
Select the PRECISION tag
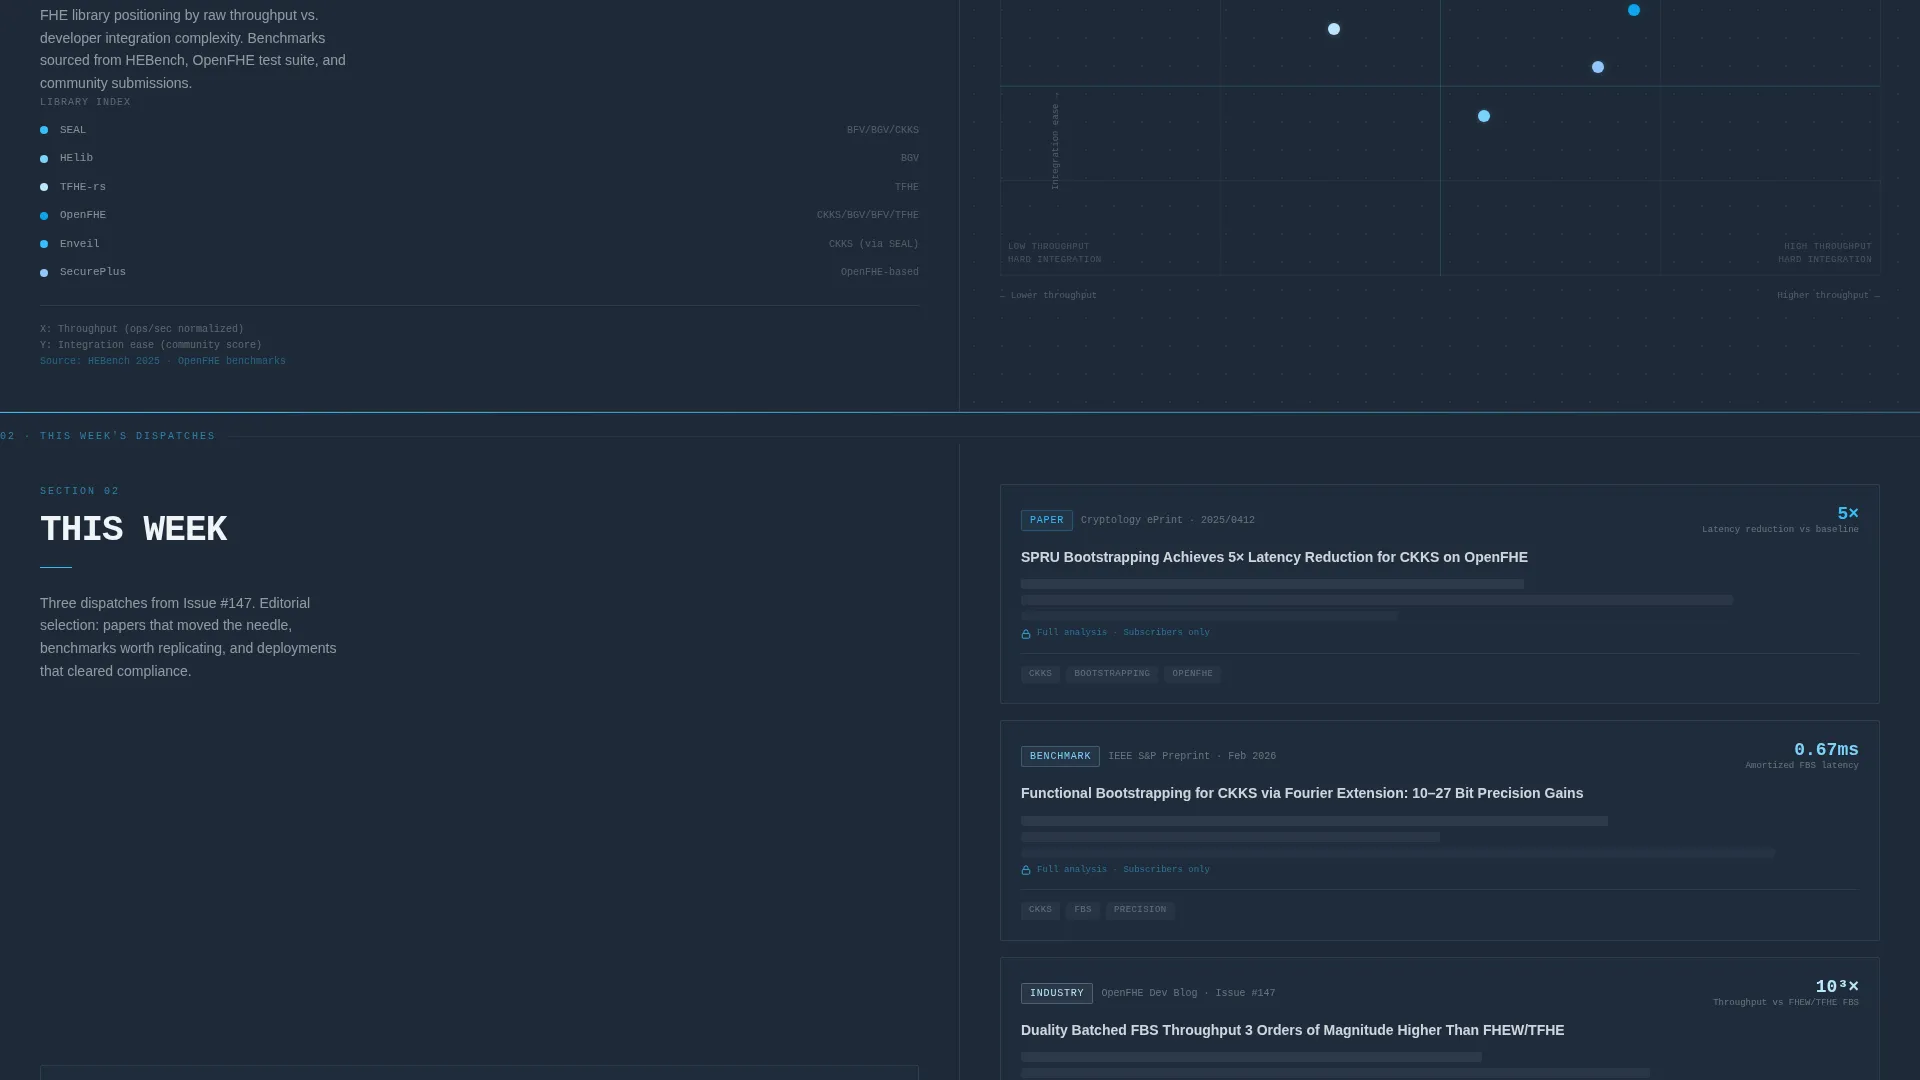click(x=1140, y=910)
